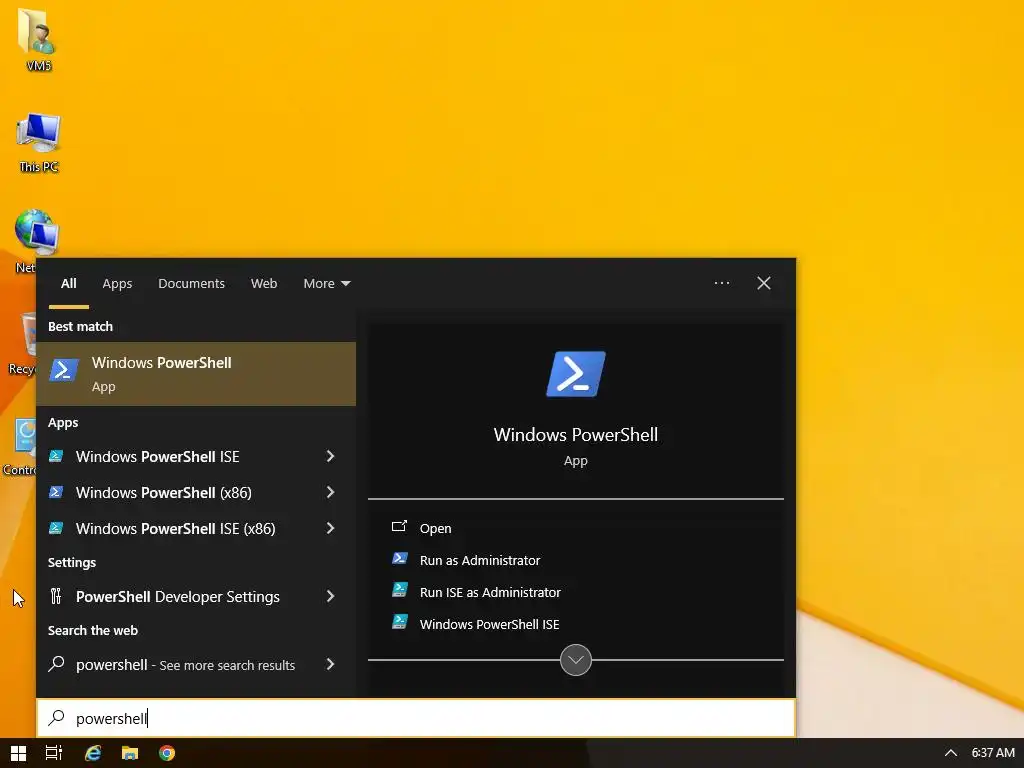
Task: Open the Windows Start button
Action: (x=18, y=753)
